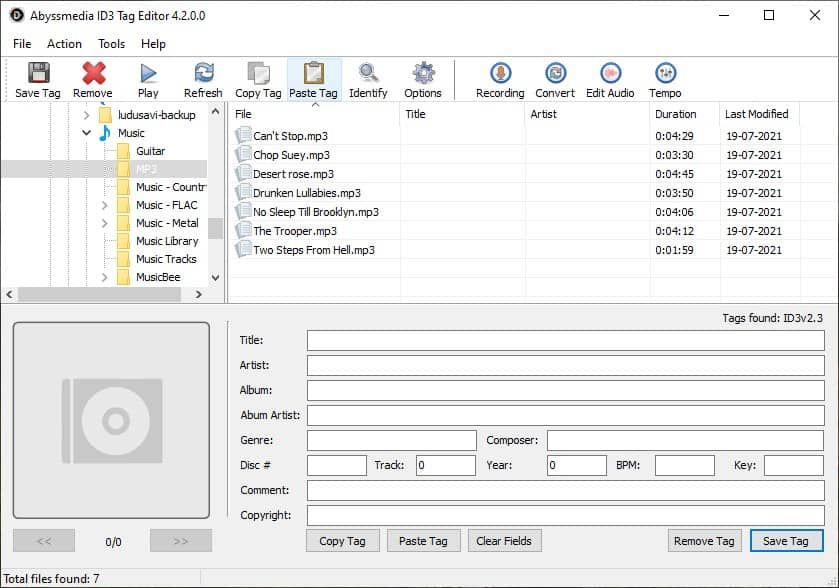This screenshot has height=588, width=839.
Task: Open the Identify tool in the toolbar
Action: (368, 73)
